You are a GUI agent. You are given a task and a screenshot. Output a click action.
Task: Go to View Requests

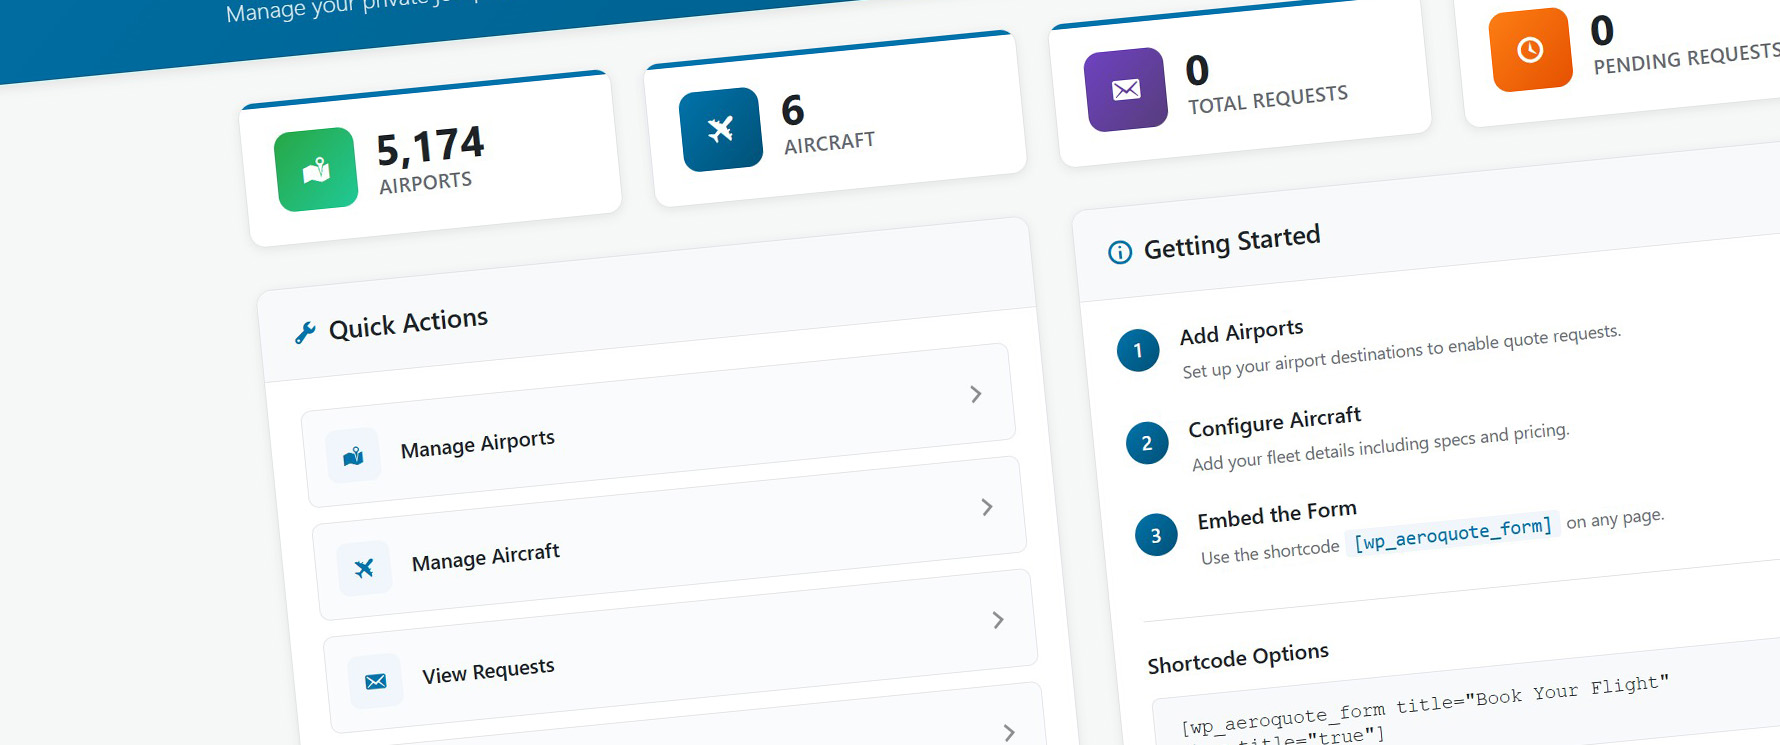[488, 671]
